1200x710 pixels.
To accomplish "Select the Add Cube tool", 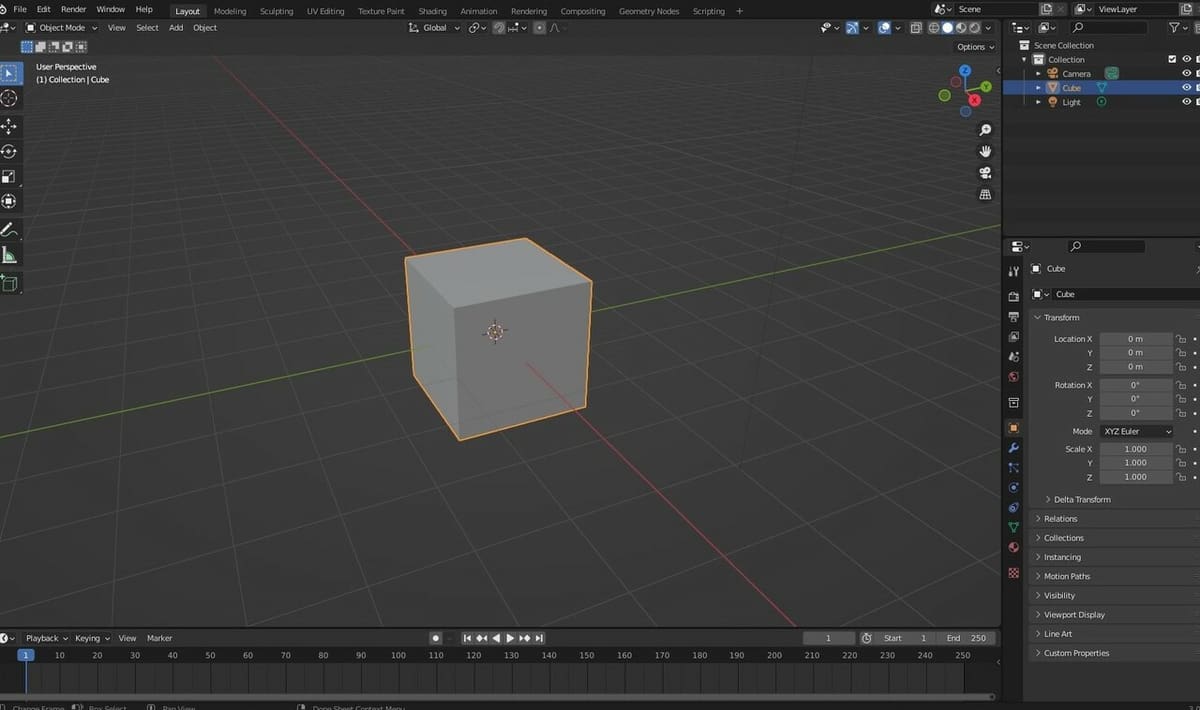I will (10, 284).
